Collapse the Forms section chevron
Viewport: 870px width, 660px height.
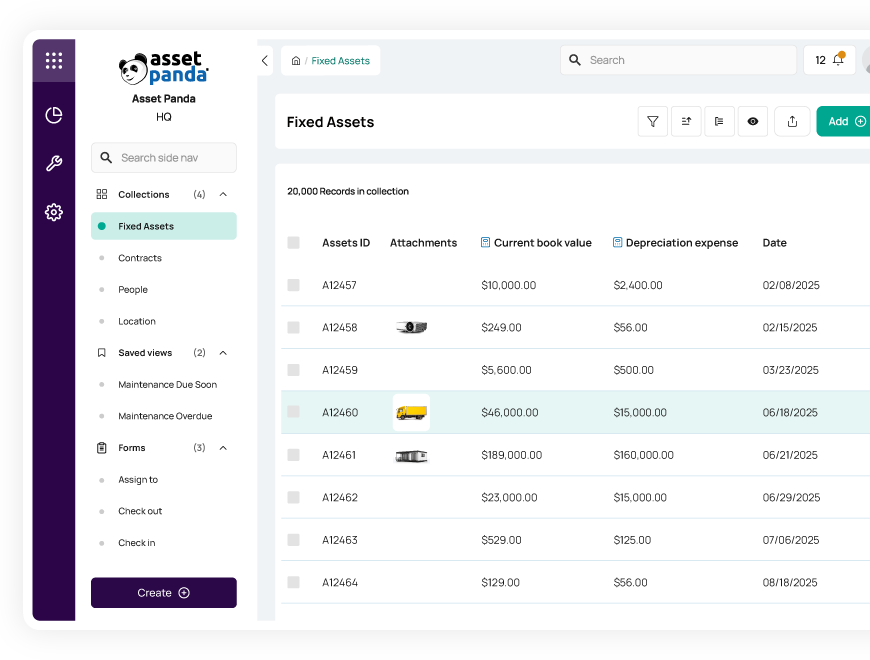pos(223,448)
